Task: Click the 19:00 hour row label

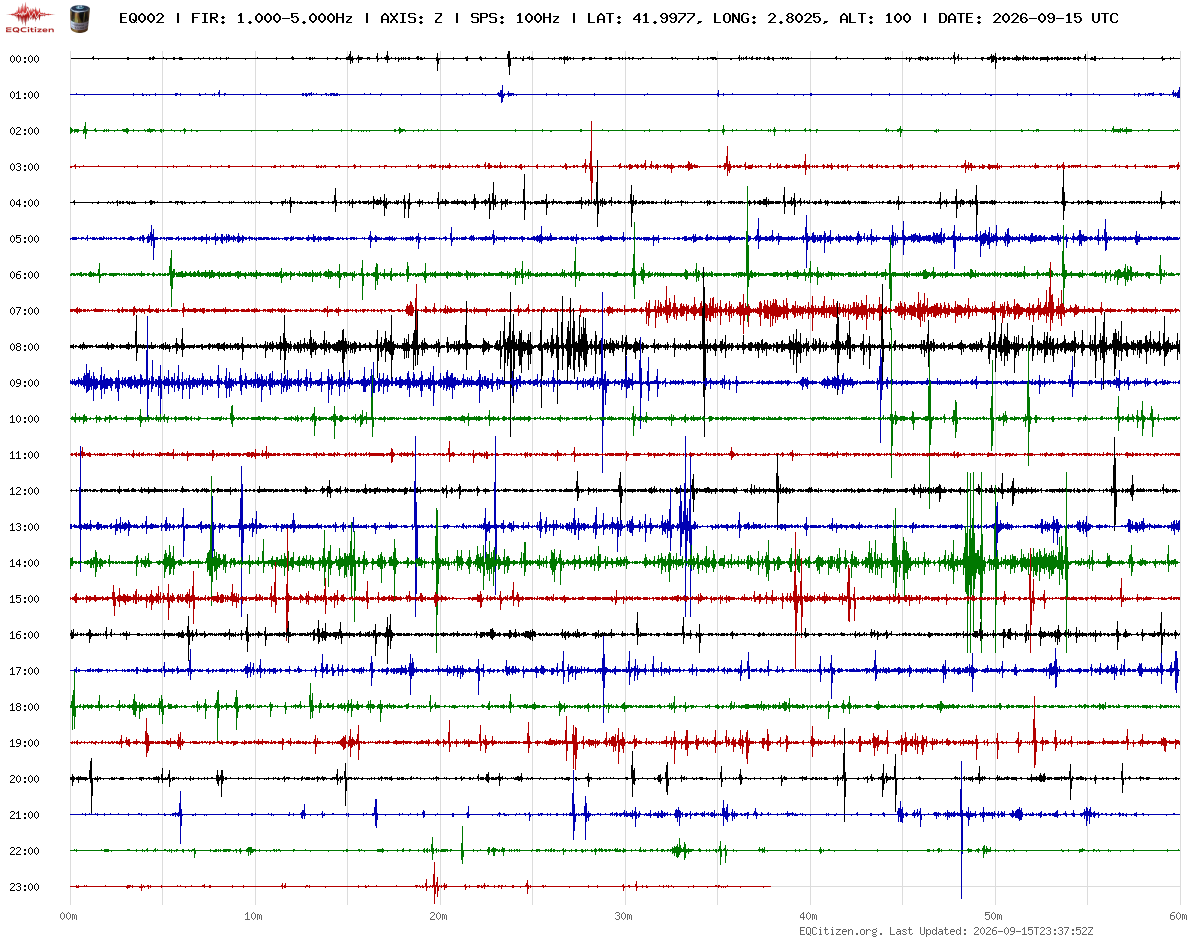Action: pos(24,743)
